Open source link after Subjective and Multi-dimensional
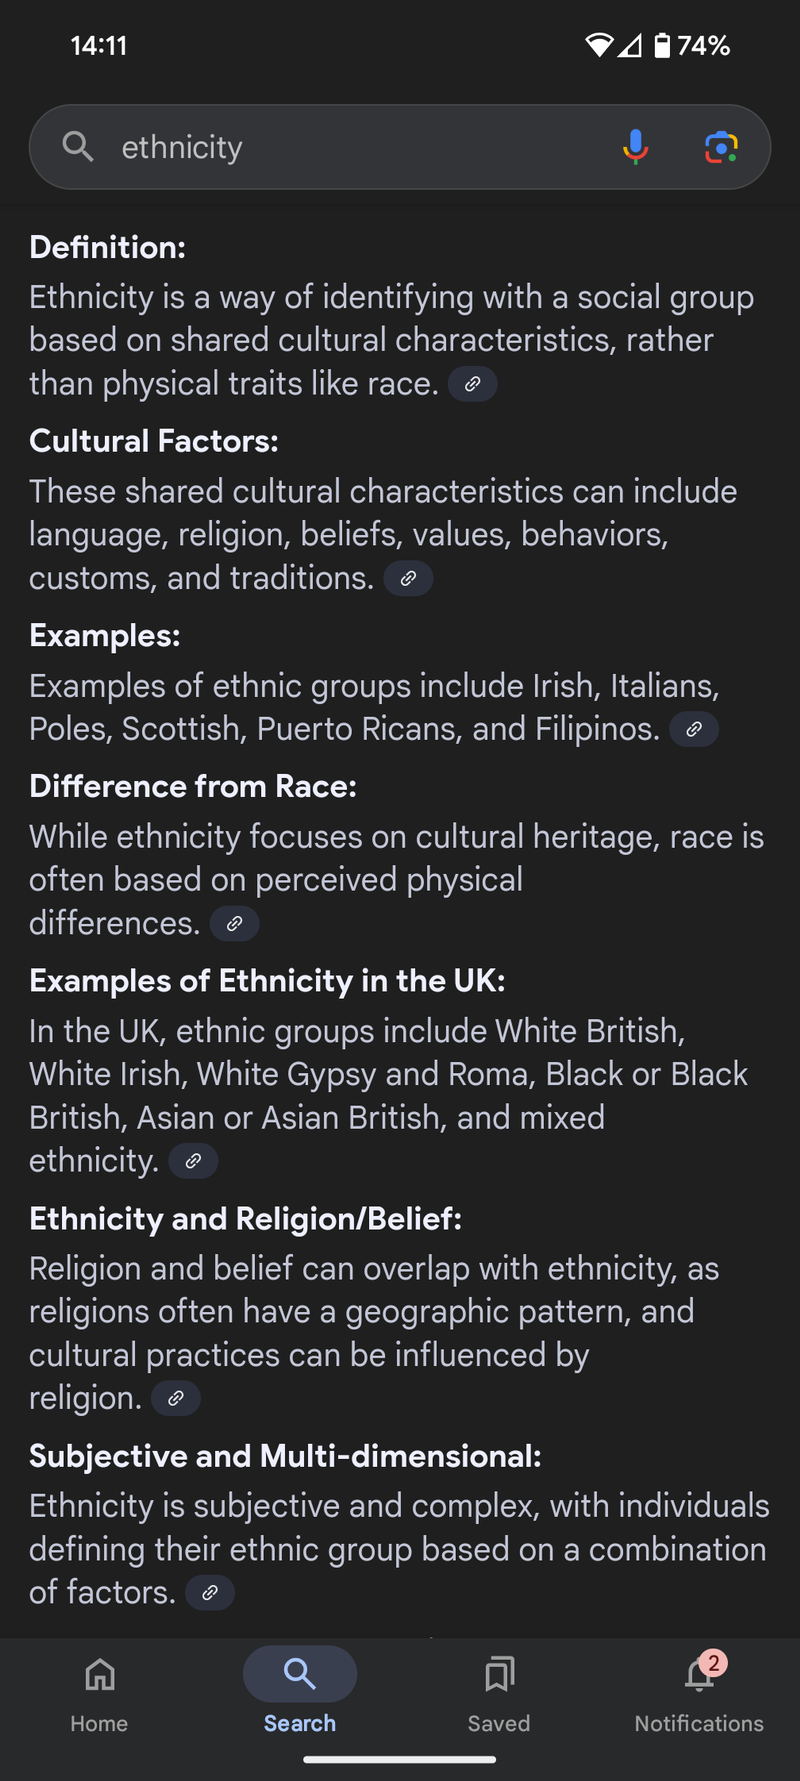 [210, 1592]
